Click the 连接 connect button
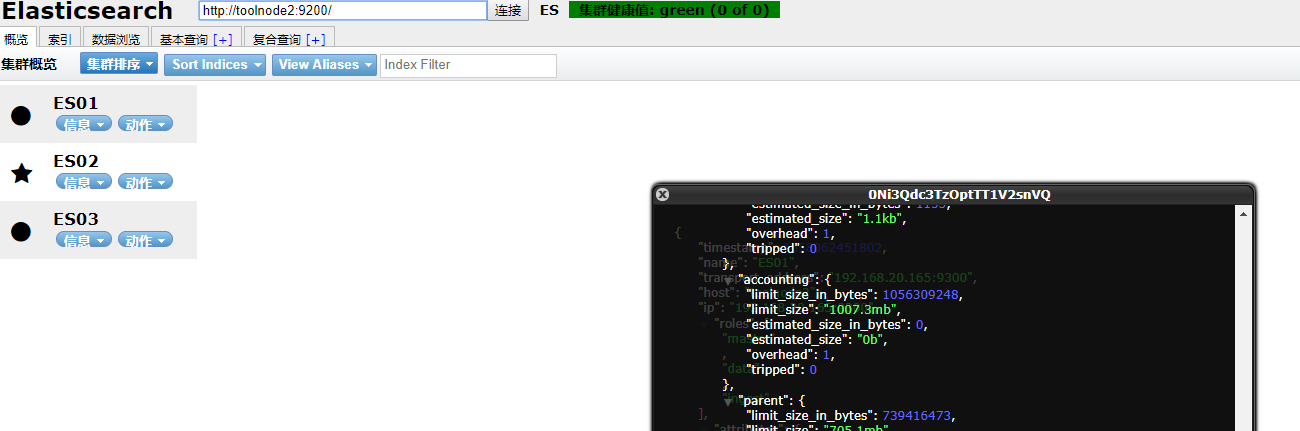 [508, 10]
